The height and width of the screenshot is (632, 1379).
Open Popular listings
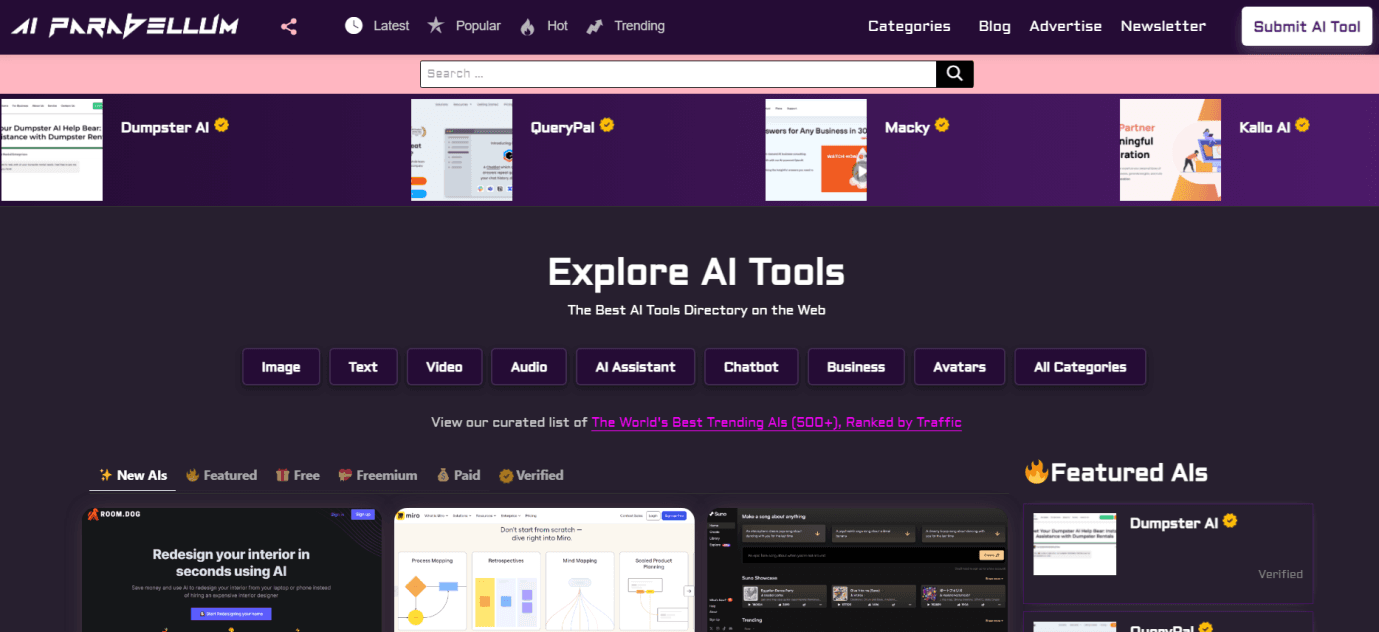tap(478, 26)
